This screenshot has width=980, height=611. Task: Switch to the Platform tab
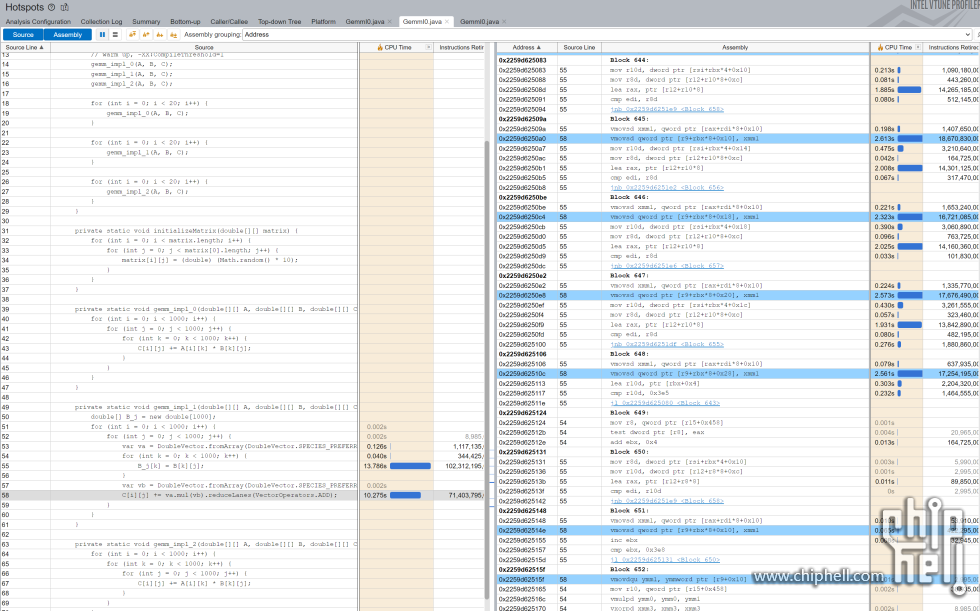point(323,21)
